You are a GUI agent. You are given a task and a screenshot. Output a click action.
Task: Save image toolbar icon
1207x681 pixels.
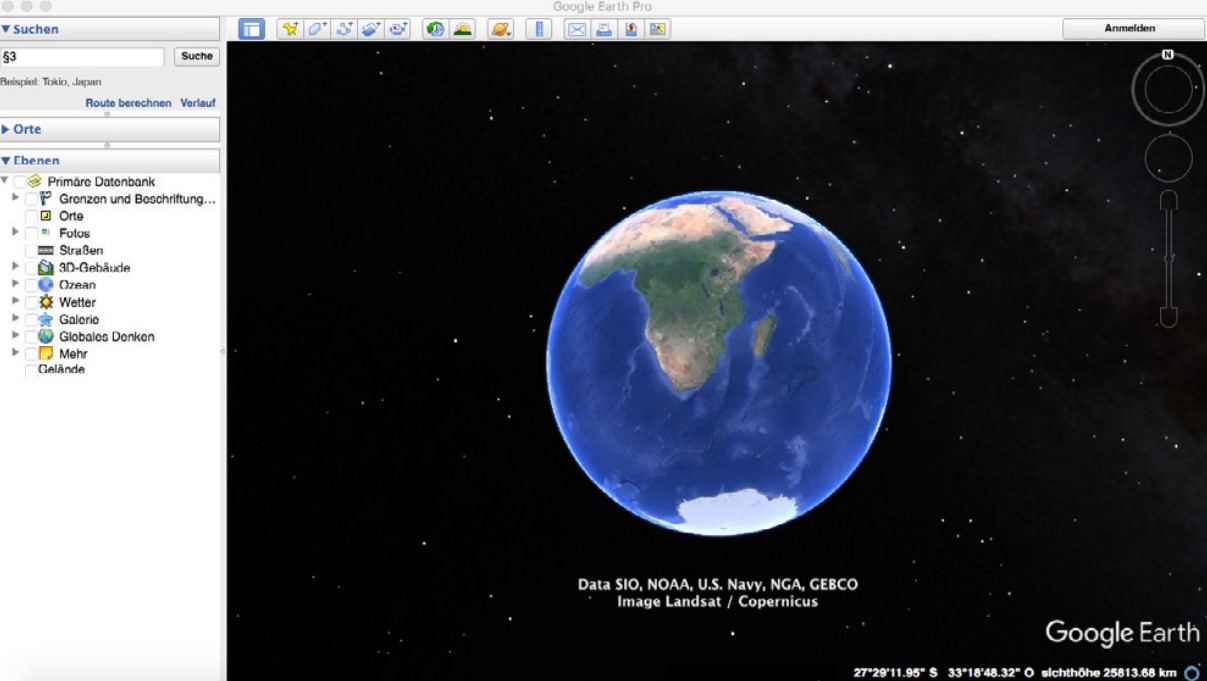631,29
